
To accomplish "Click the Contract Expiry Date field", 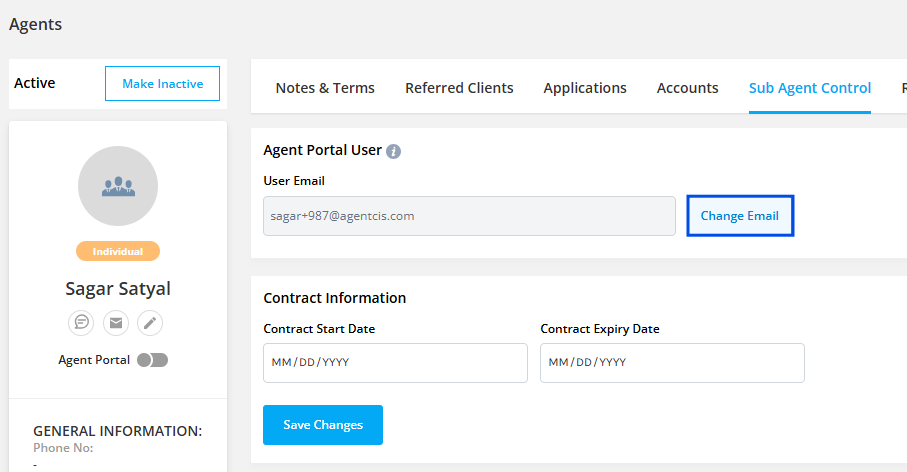I will [x=672, y=362].
